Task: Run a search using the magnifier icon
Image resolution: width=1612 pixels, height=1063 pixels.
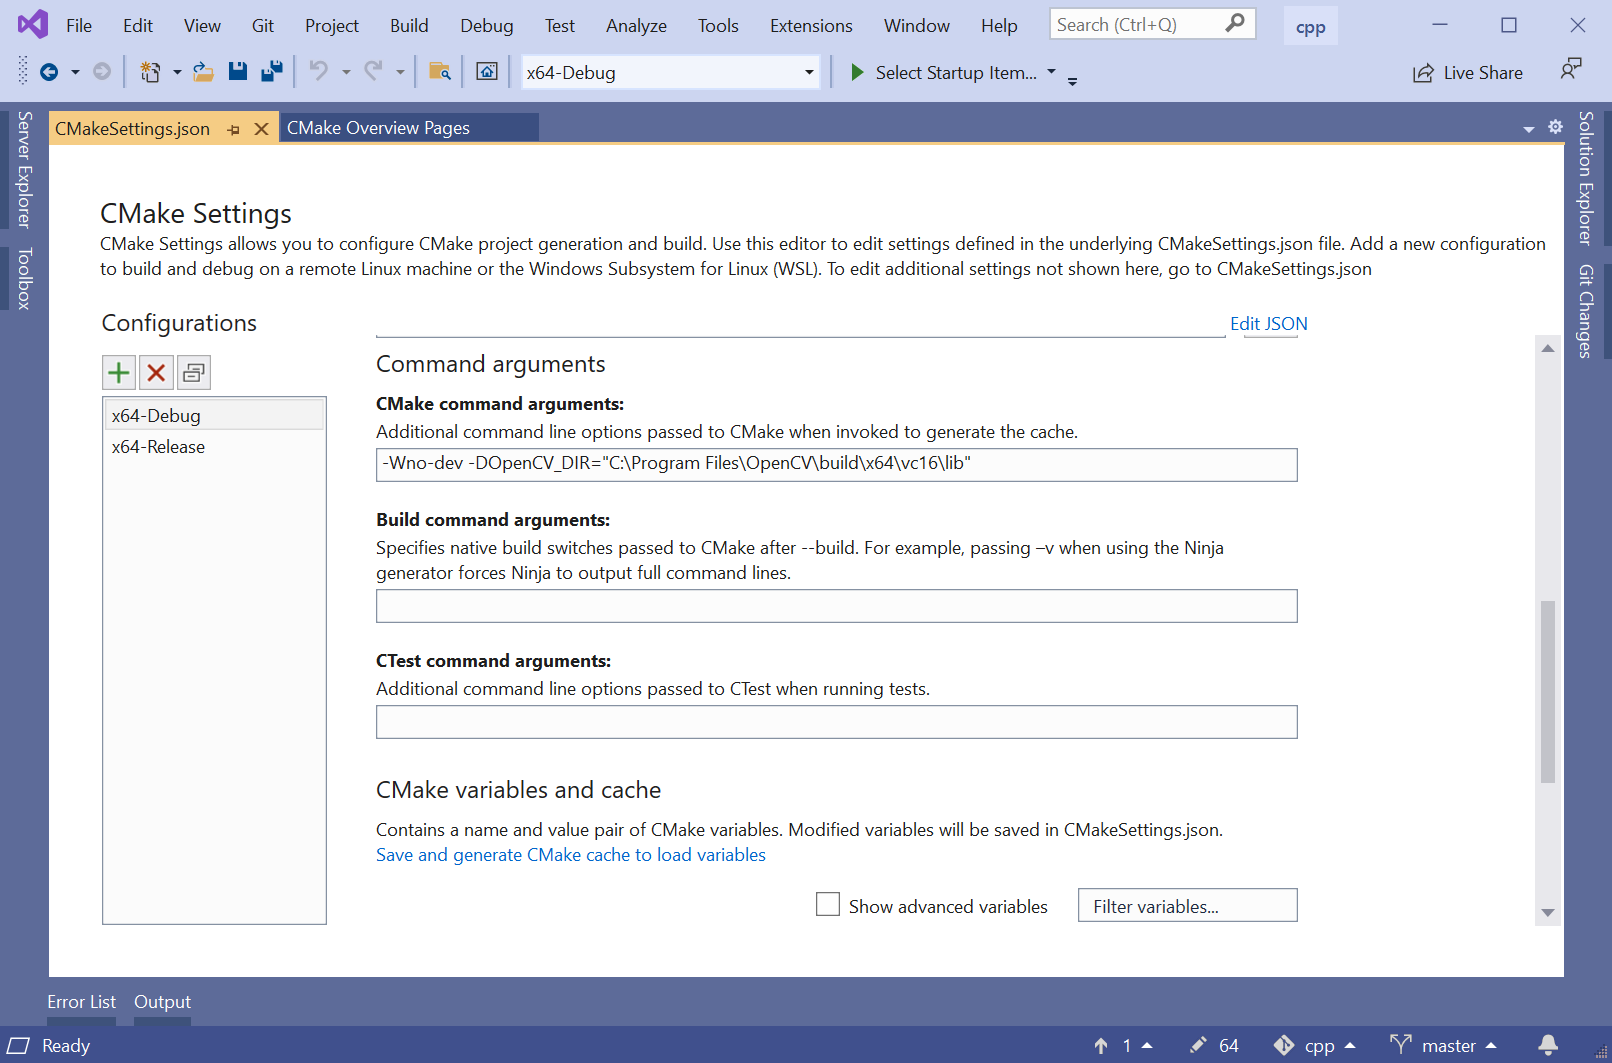Action: [x=1234, y=23]
